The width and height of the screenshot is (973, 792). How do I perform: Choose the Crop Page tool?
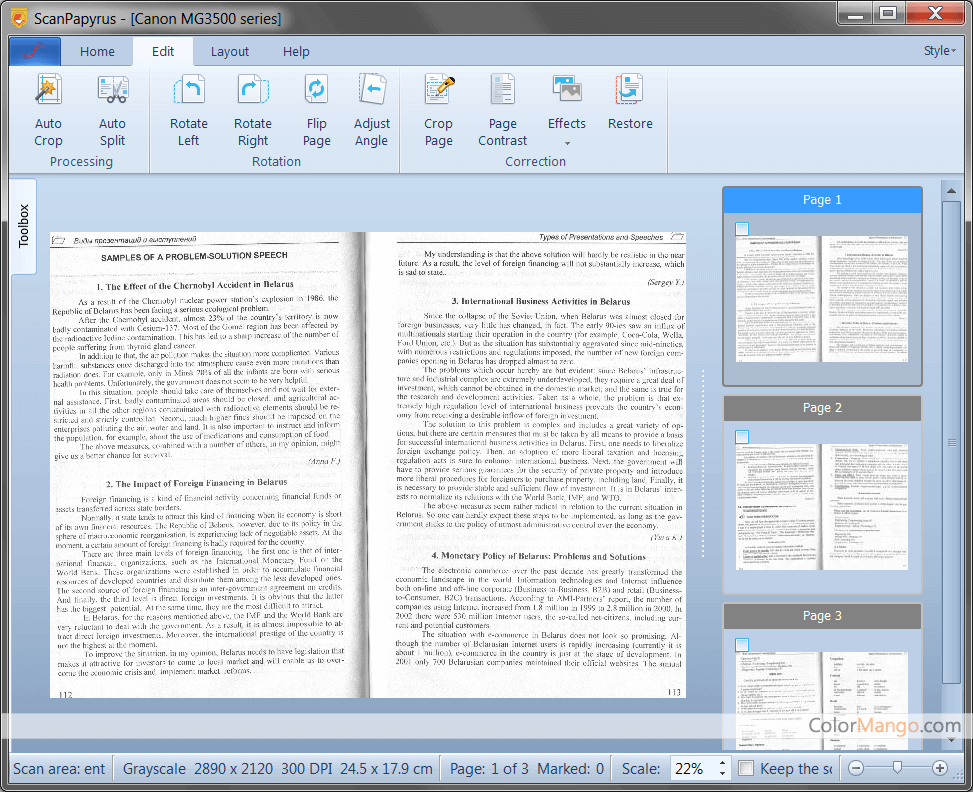438,92
